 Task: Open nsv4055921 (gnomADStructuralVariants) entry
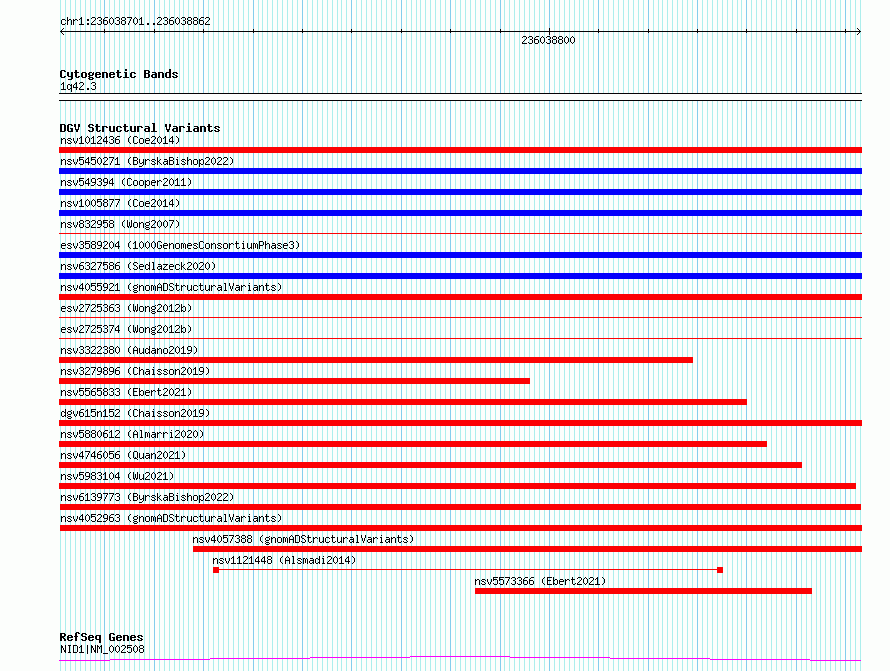(171, 287)
